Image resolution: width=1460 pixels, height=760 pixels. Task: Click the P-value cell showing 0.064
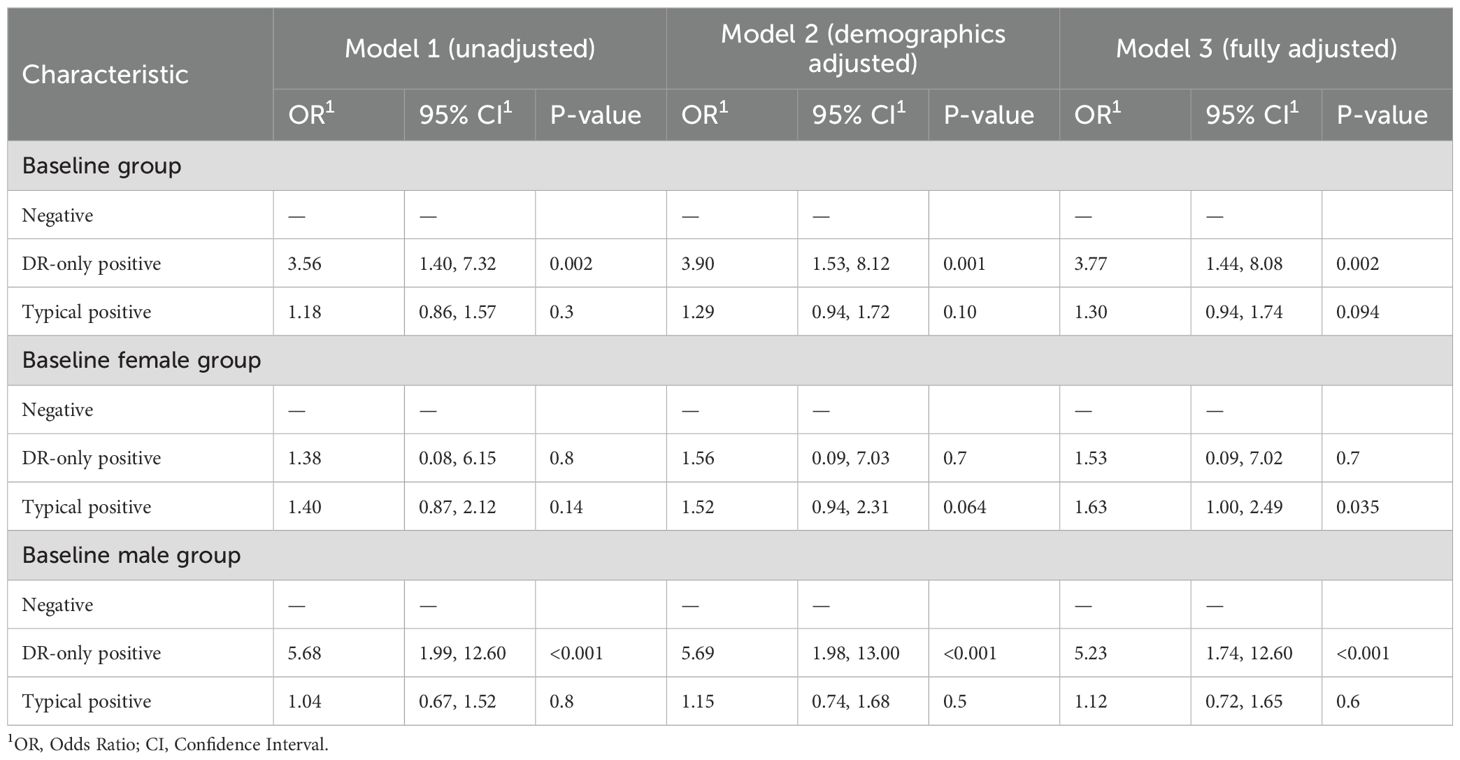coord(964,507)
